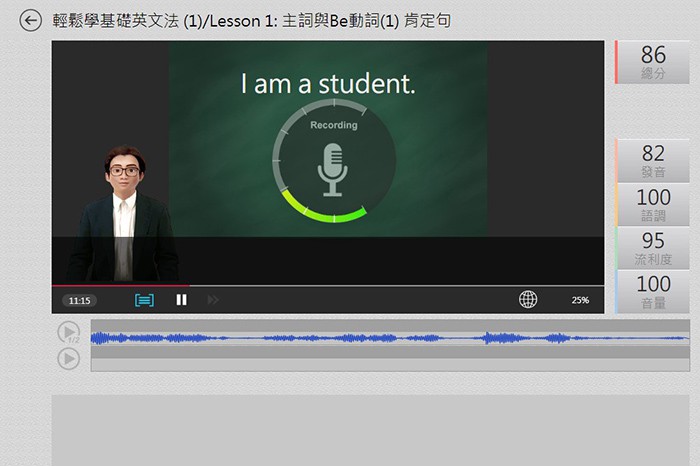Play the first waveform audio track

point(68,332)
